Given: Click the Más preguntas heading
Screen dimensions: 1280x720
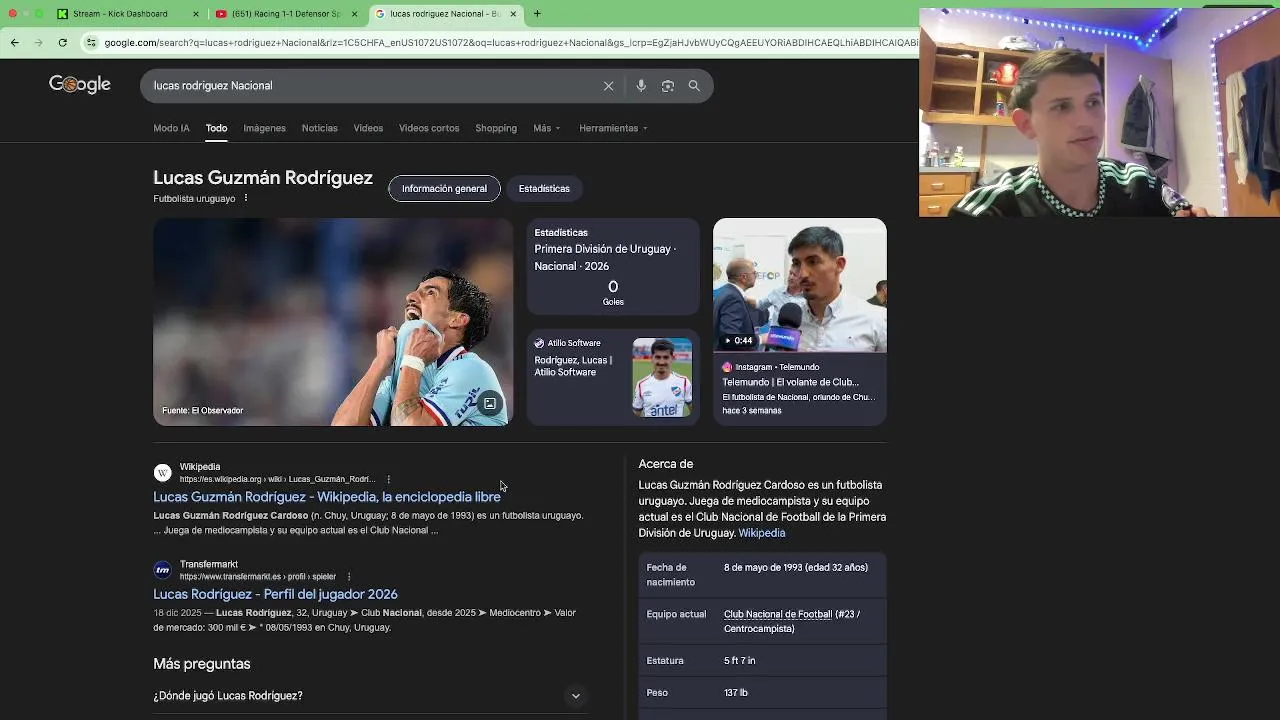Looking at the screenshot, I should (202, 664).
